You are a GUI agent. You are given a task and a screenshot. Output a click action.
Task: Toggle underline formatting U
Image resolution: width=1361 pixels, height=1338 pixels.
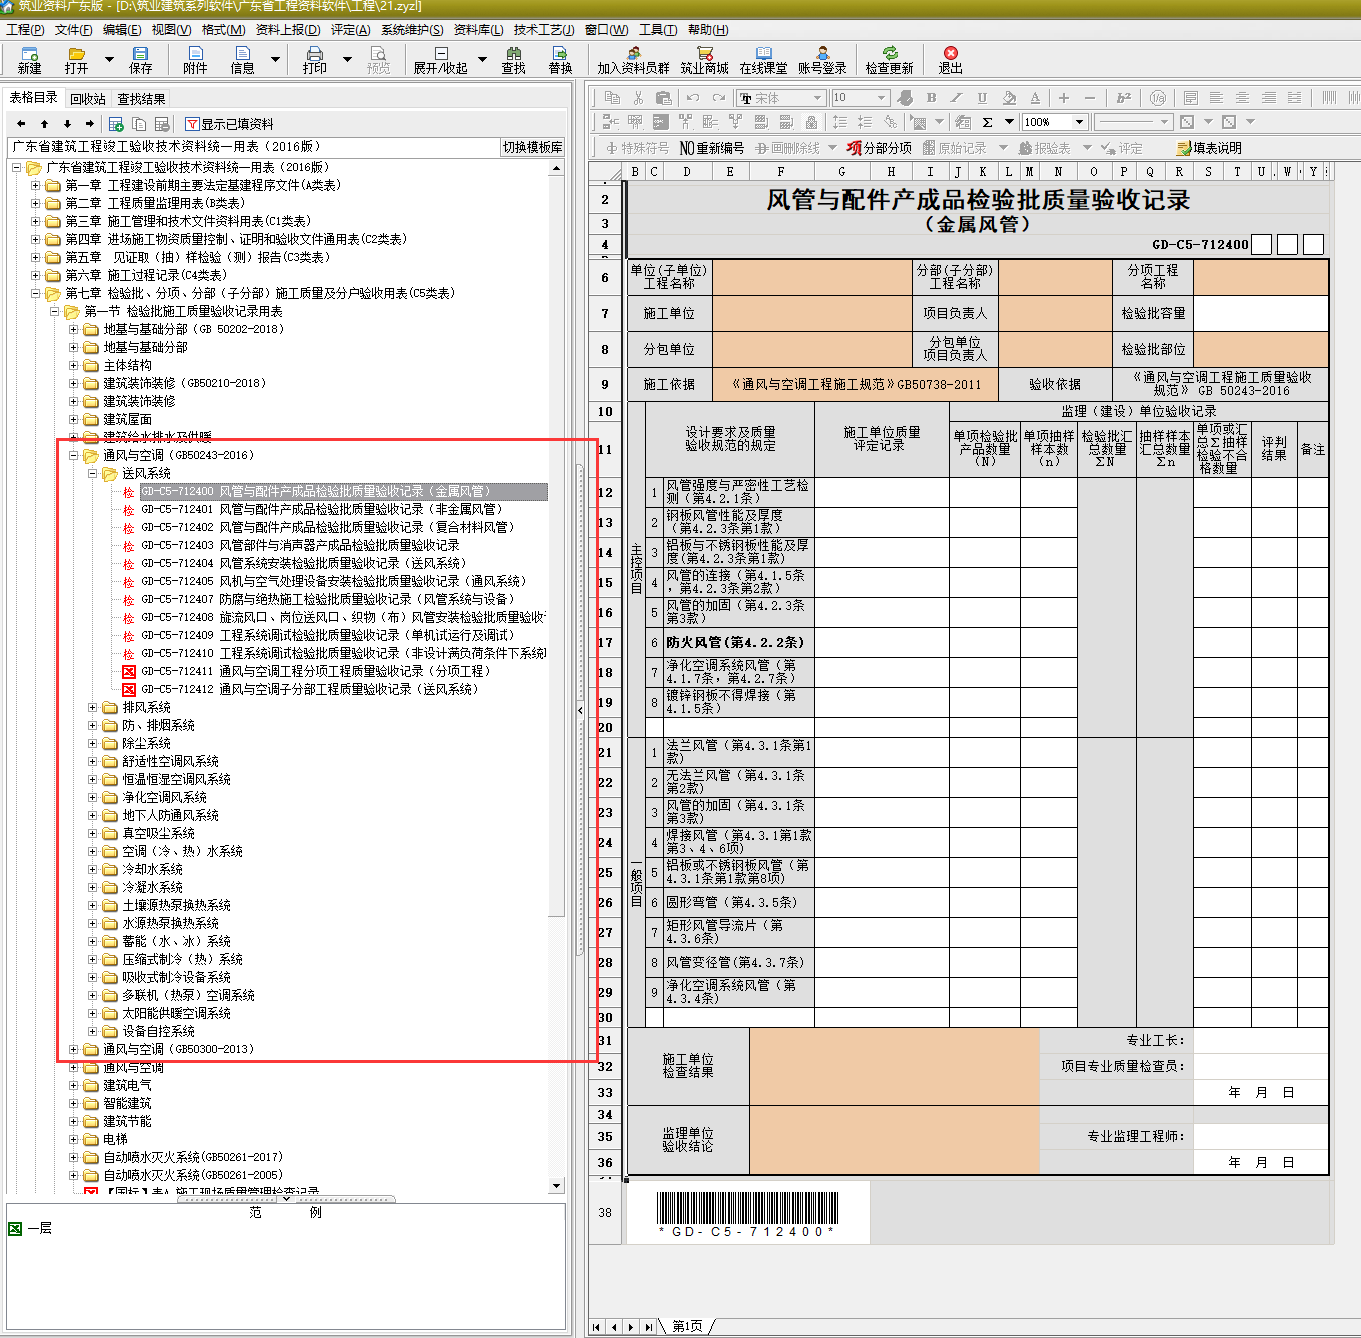[x=982, y=98]
